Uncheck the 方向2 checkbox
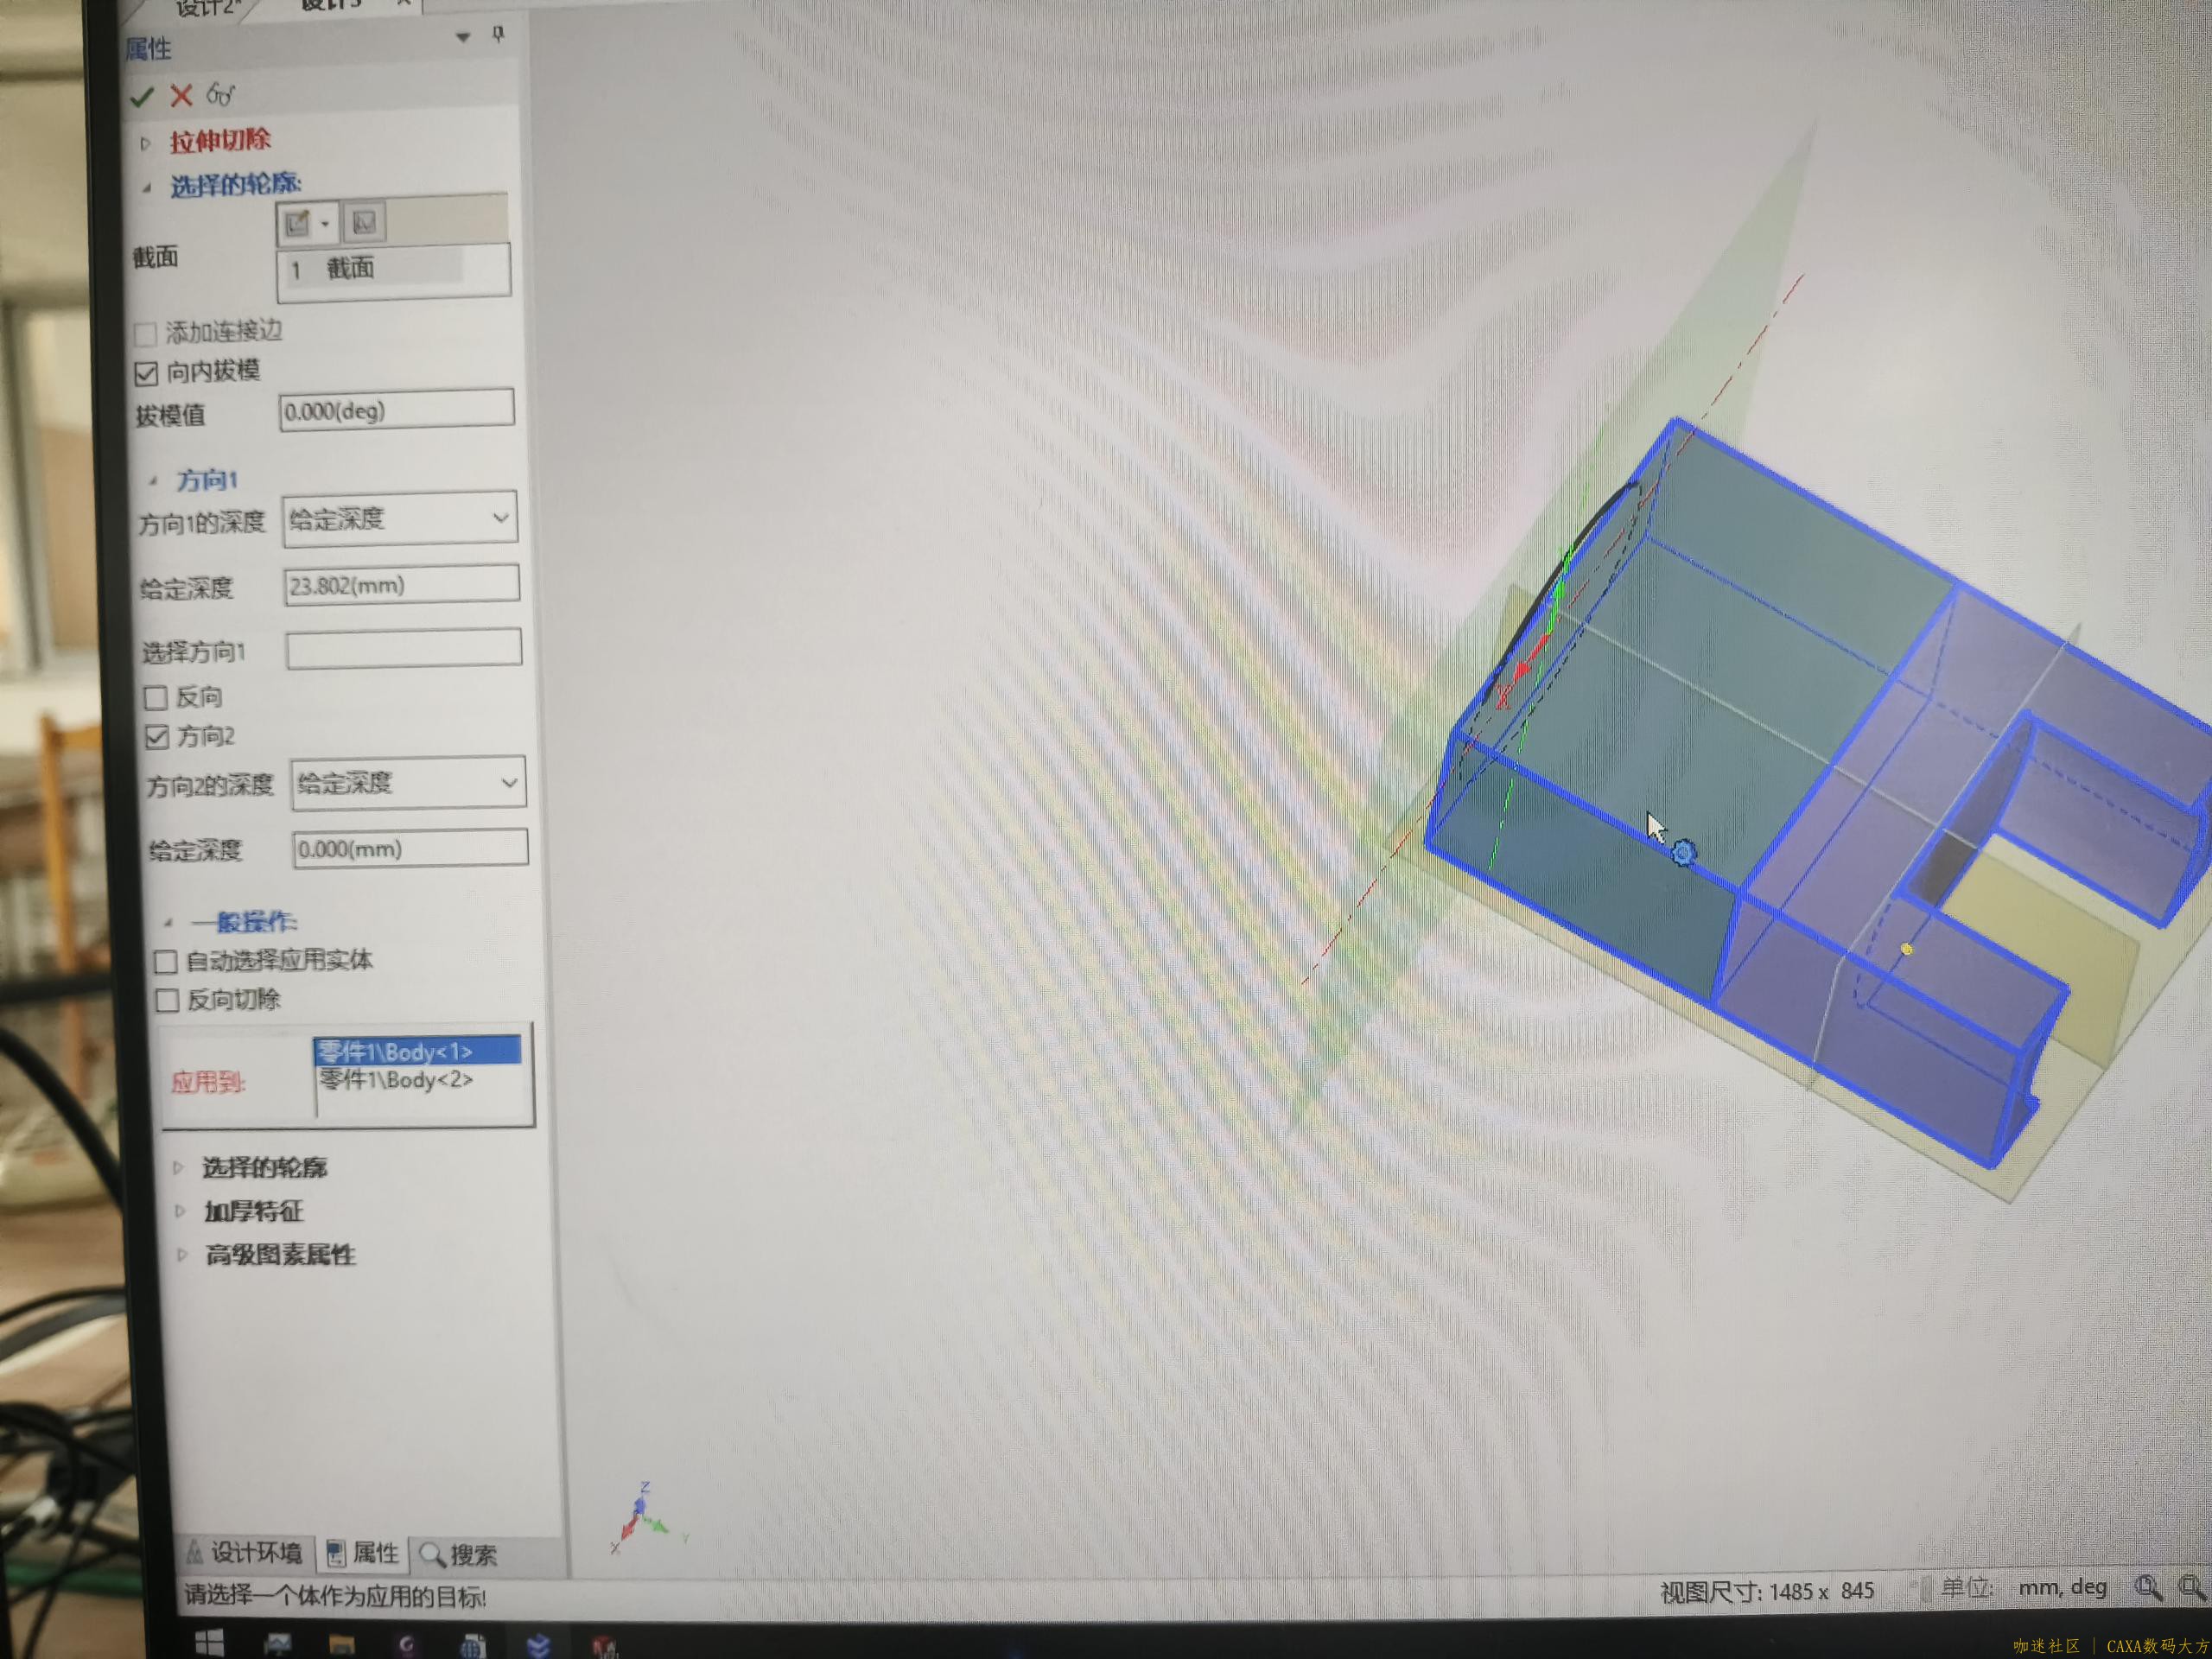This screenshot has width=2212, height=1659. click(x=157, y=737)
